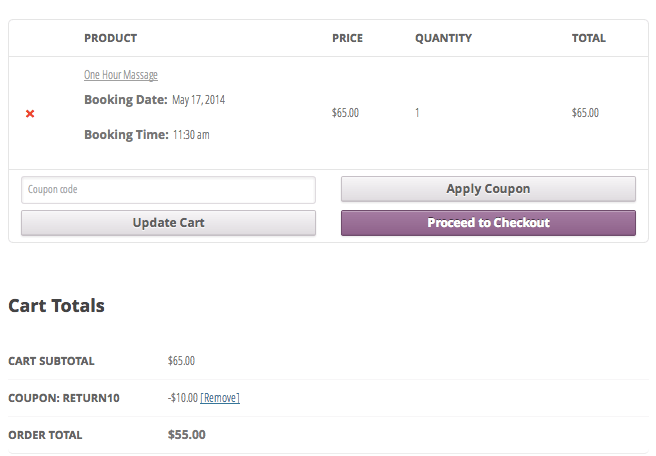The height and width of the screenshot is (456, 656).
Task: Proceed to Checkout
Action: pyautogui.click(x=488, y=223)
